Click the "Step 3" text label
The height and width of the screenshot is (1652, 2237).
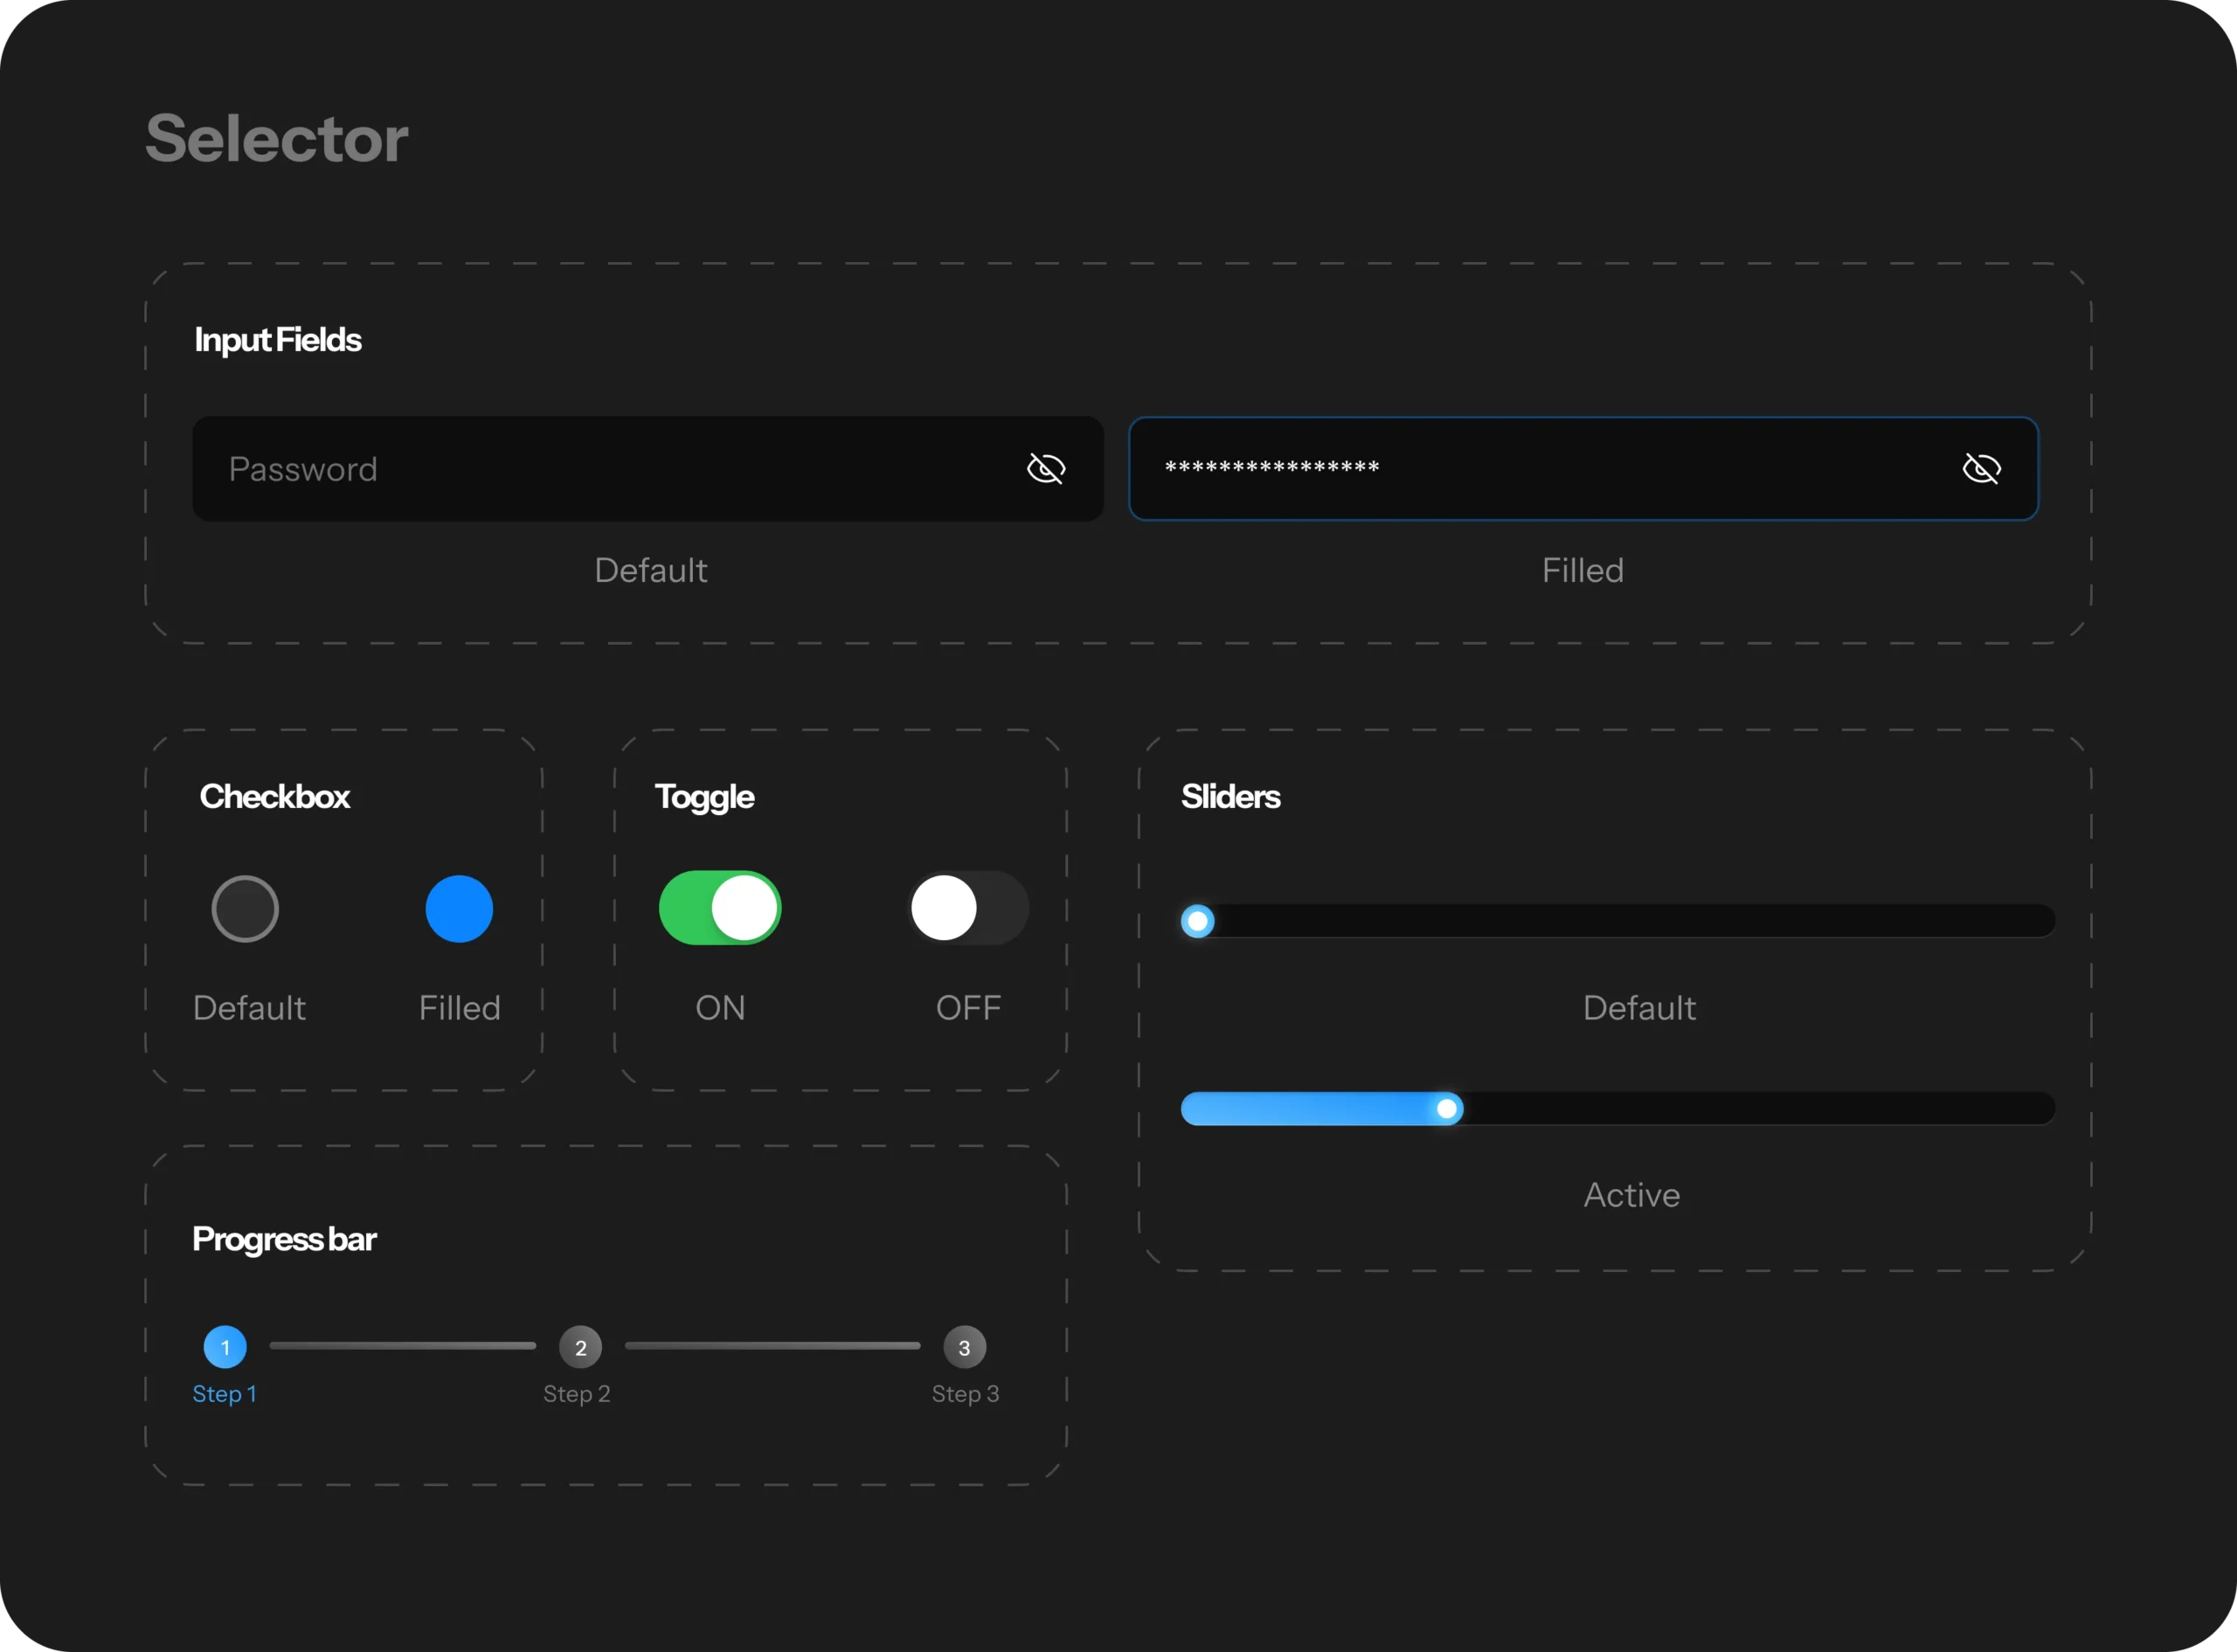965,1394
